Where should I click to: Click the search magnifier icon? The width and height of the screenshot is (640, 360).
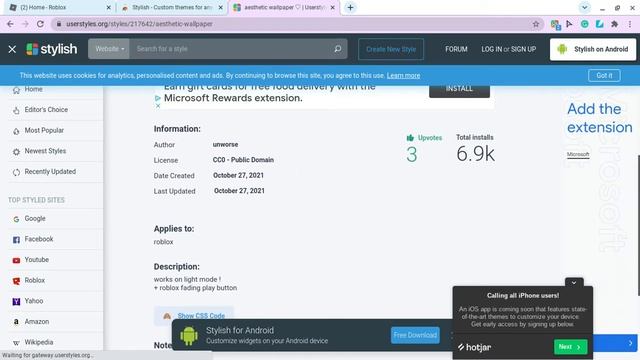[338, 49]
